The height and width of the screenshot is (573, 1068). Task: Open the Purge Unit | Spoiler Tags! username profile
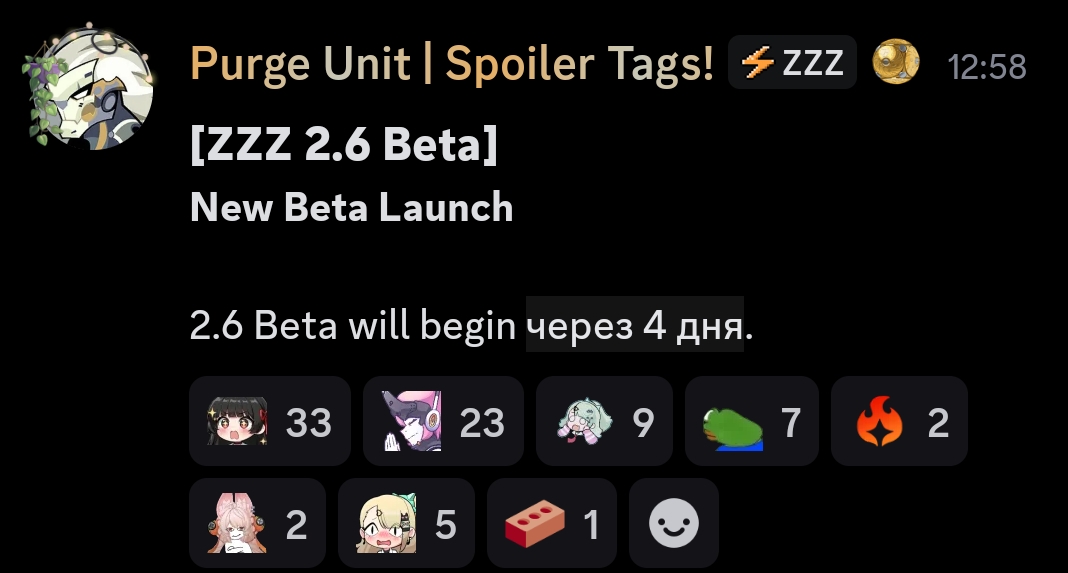[x=452, y=63]
